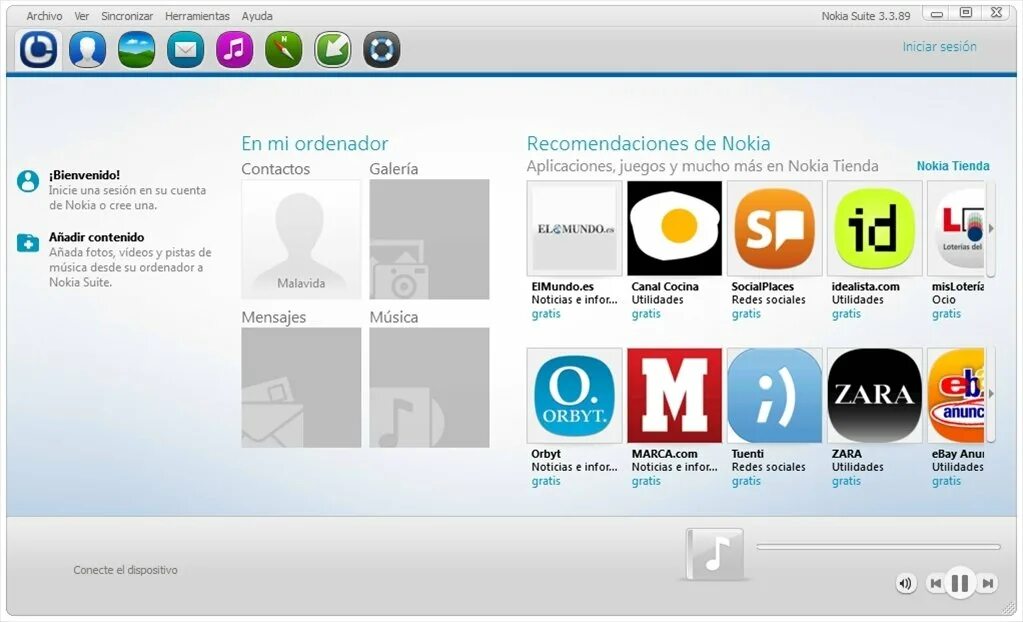Viewport: 1023px width, 622px height.
Task: Open the Messages envelope icon in toolbar
Action: click(185, 50)
